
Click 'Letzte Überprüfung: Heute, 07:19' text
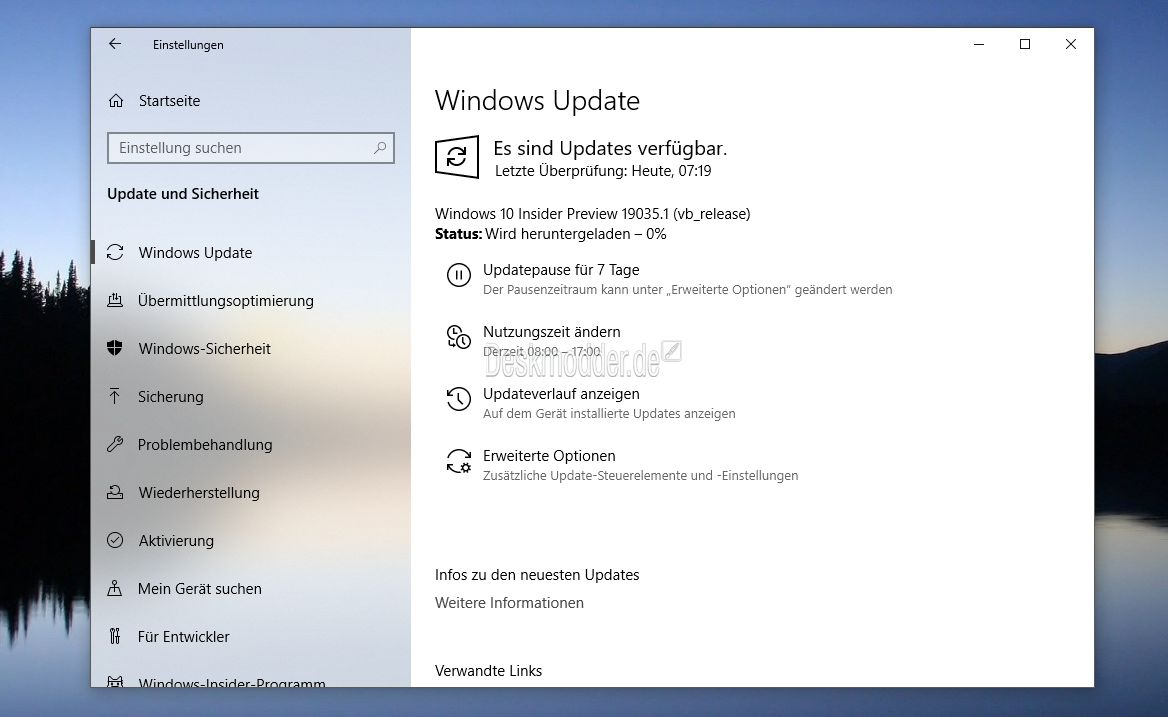[603, 171]
